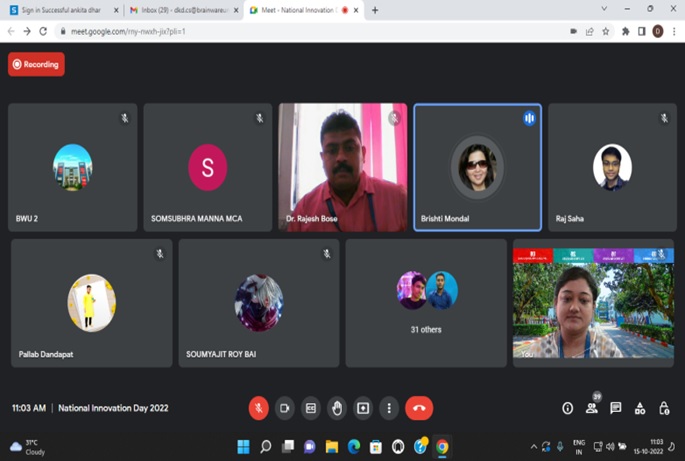Screen dimensions: 685x461
Task: Open the chat with everyone panel
Action: (x=616, y=408)
